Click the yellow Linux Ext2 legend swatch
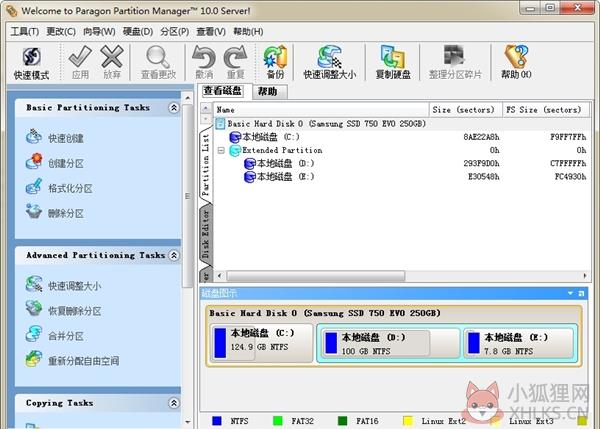This screenshot has height=429, width=600. (x=408, y=421)
